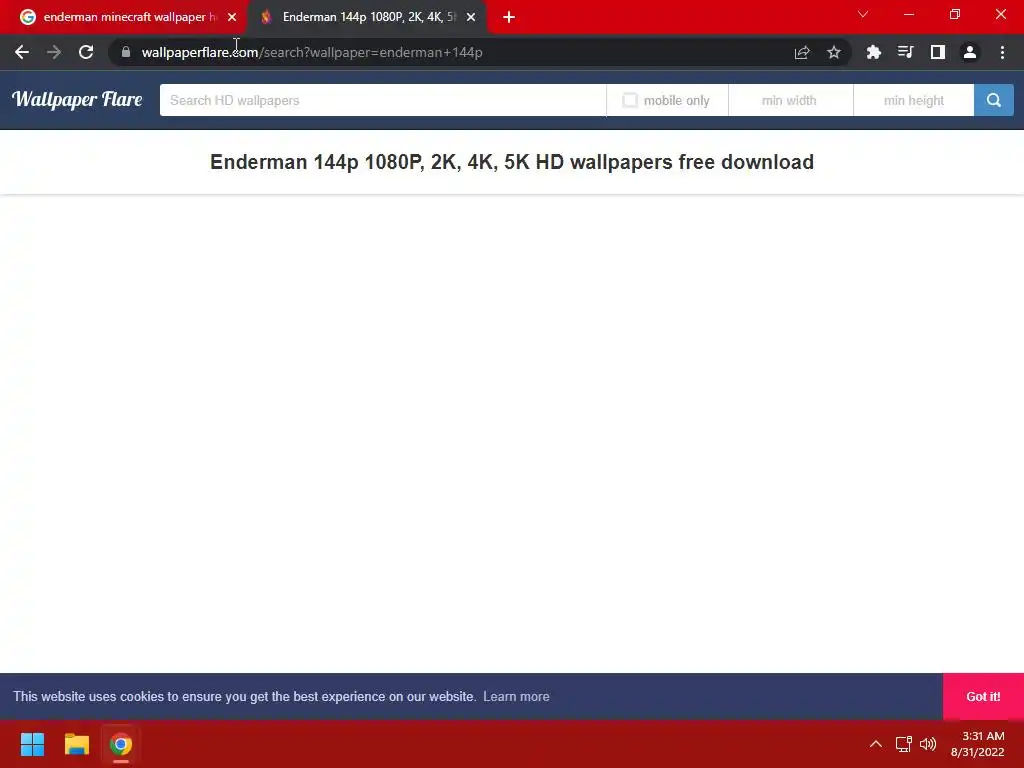Click the Chrome taskbar icon
The height and width of the screenshot is (768, 1024).
[121, 744]
